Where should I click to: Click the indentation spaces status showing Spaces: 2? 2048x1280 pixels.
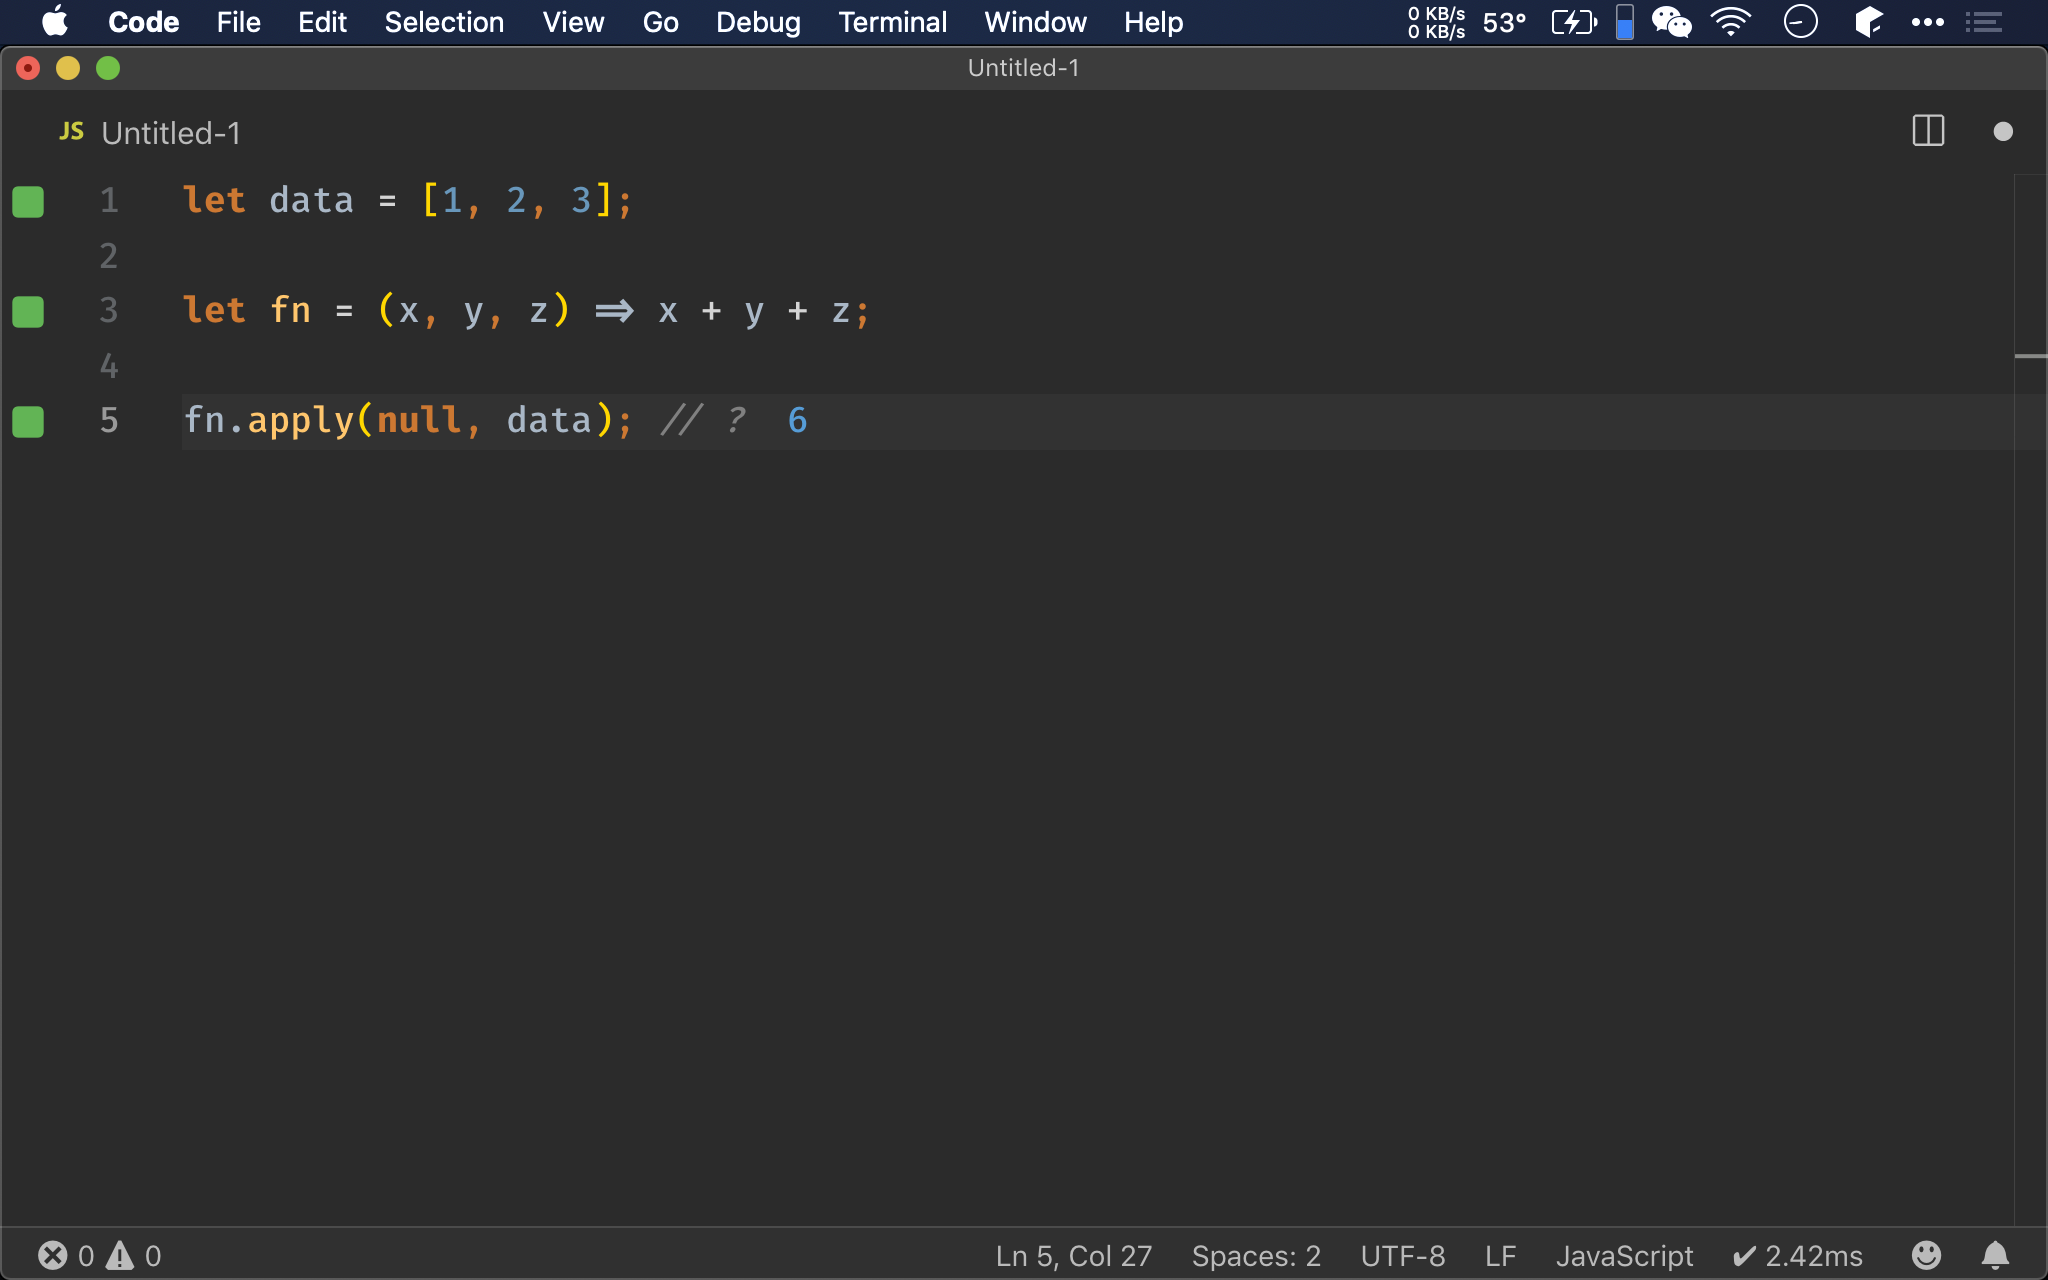(1256, 1255)
